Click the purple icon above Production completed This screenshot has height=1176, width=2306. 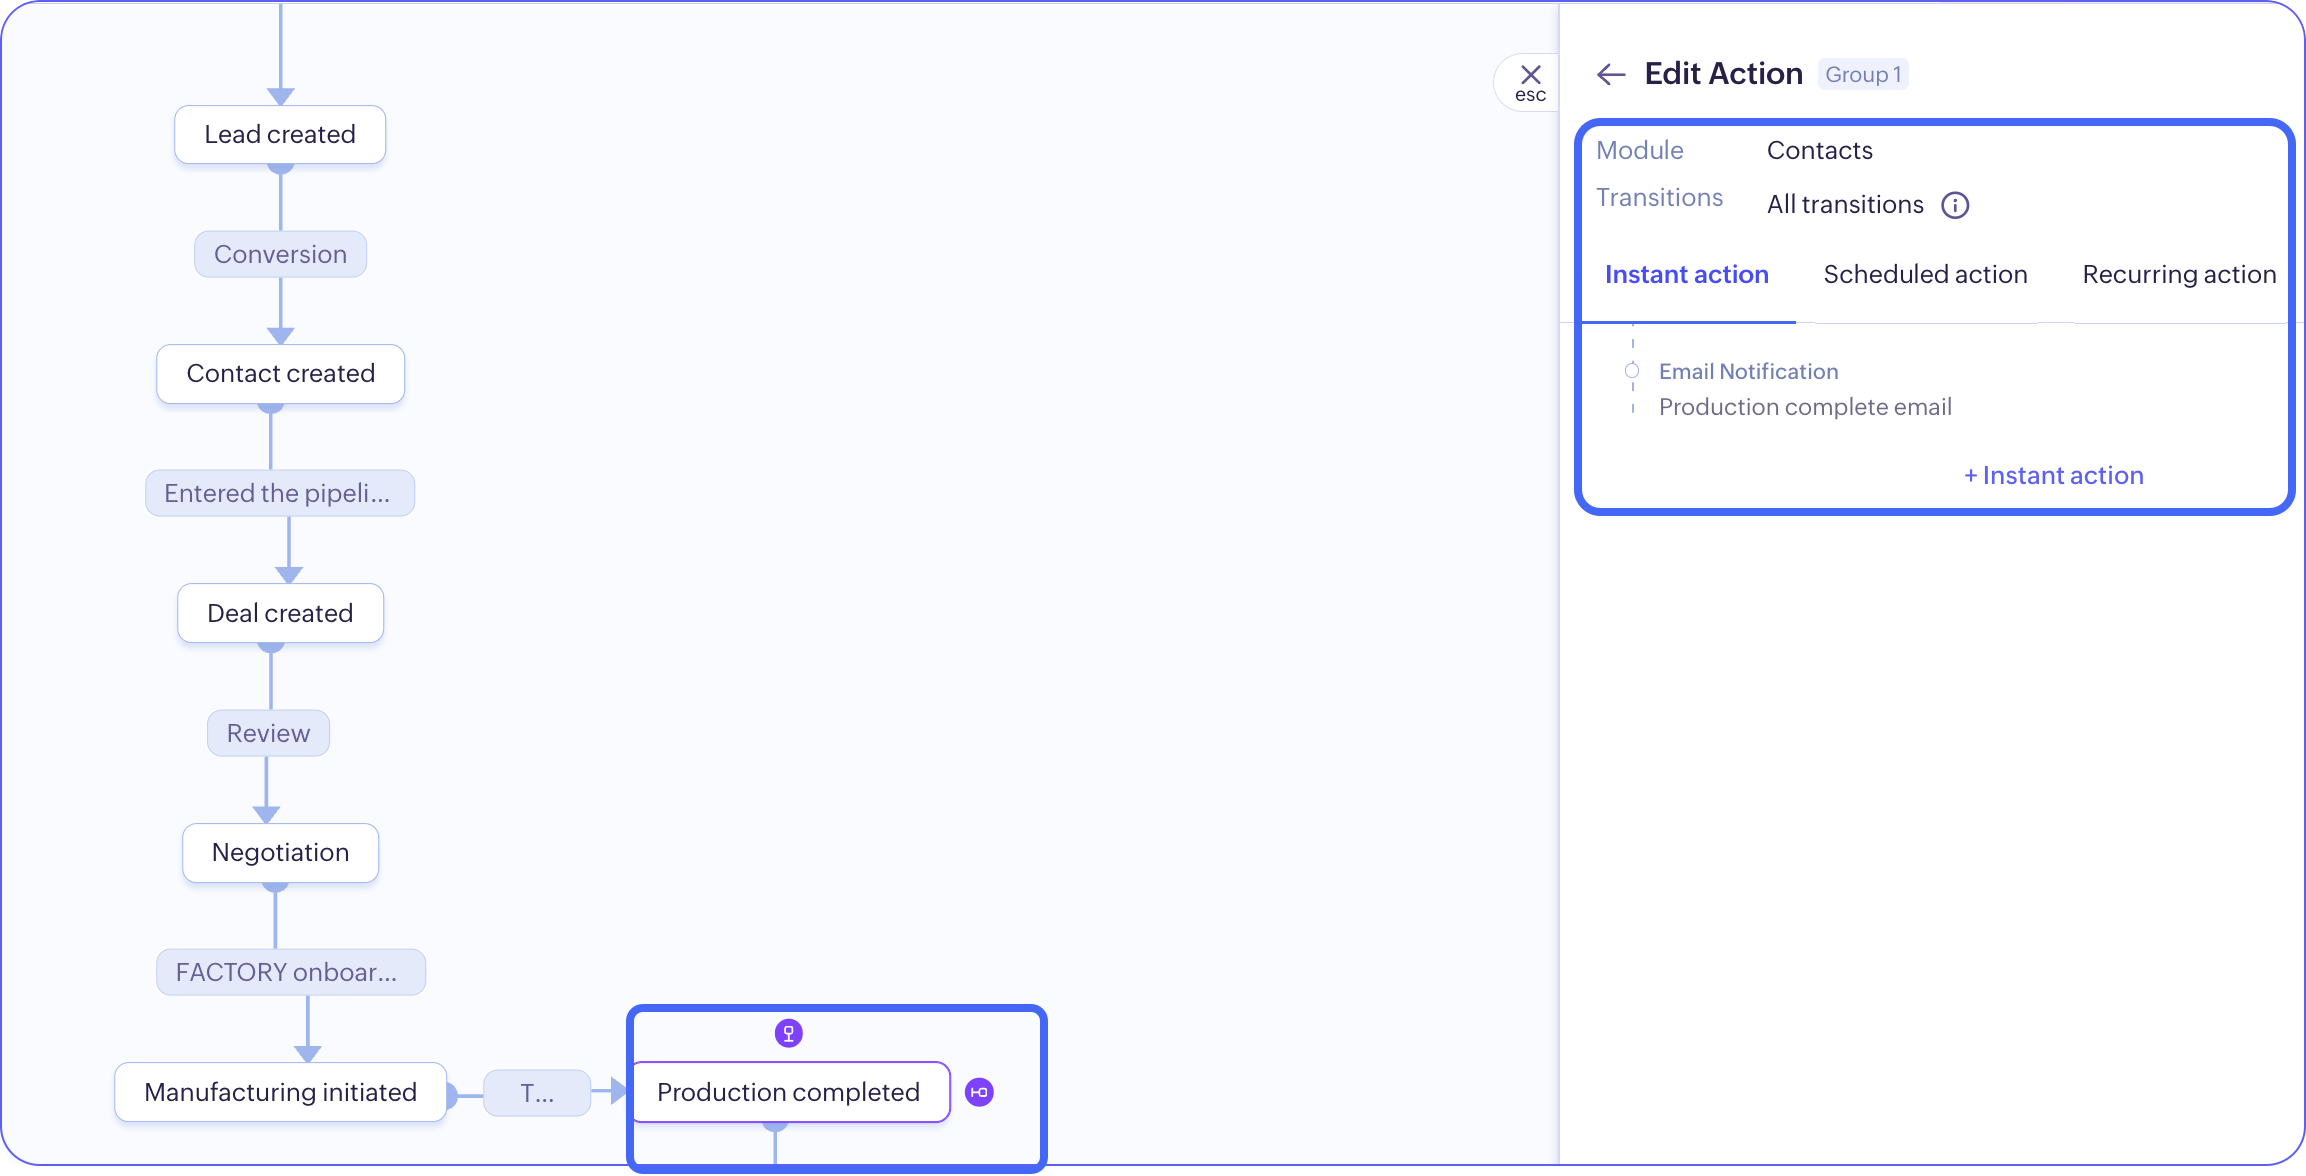click(788, 1033)
